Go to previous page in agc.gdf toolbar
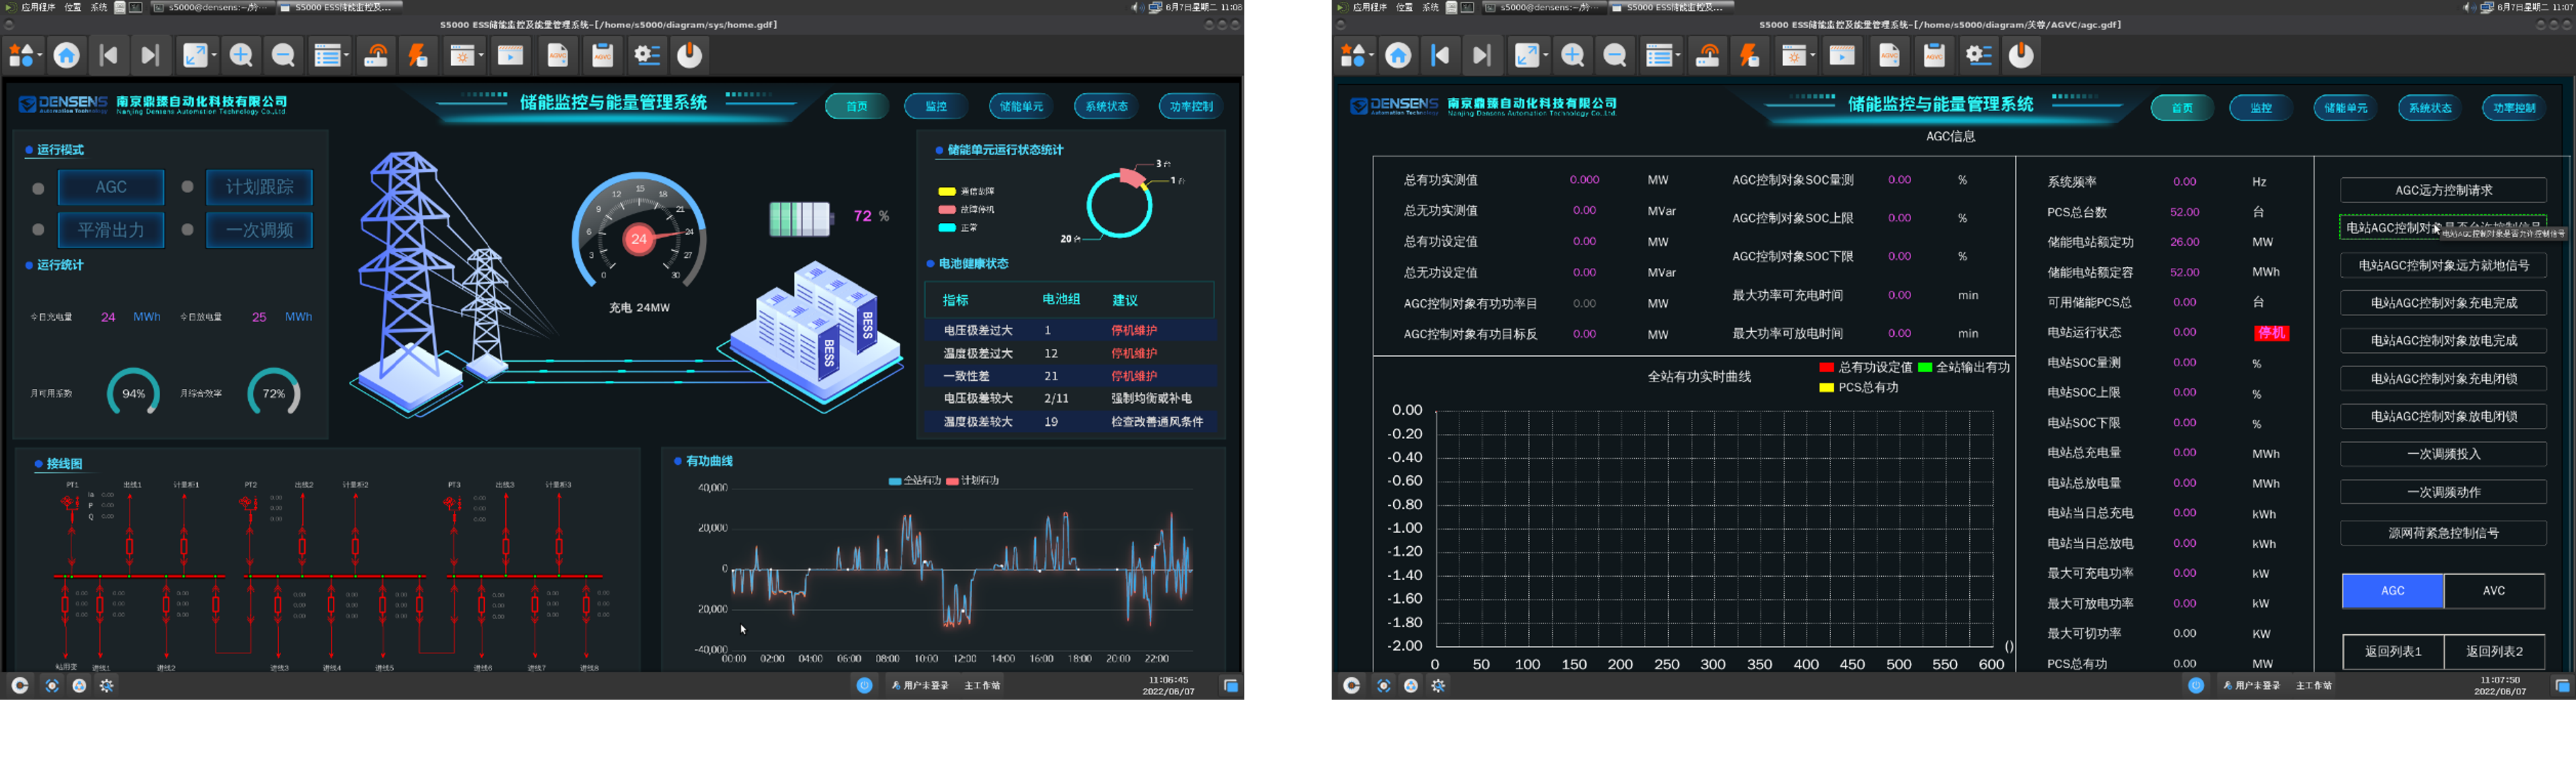 pyautogui.click(x=1440, y=55)
